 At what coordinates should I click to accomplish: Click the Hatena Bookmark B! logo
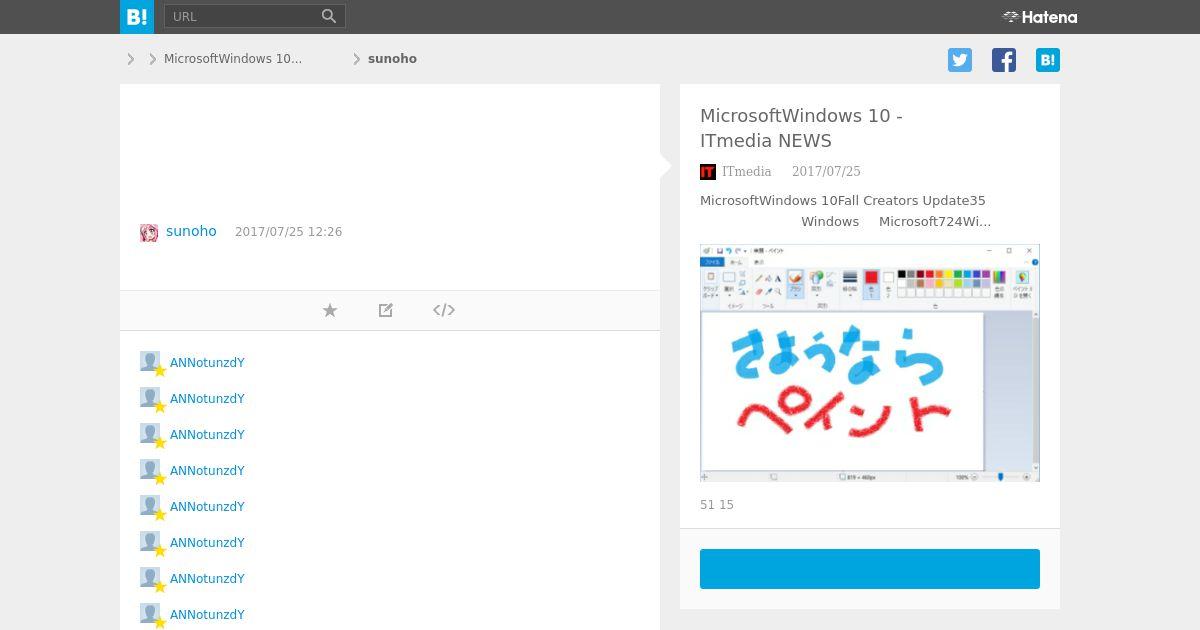pos(137,17)
